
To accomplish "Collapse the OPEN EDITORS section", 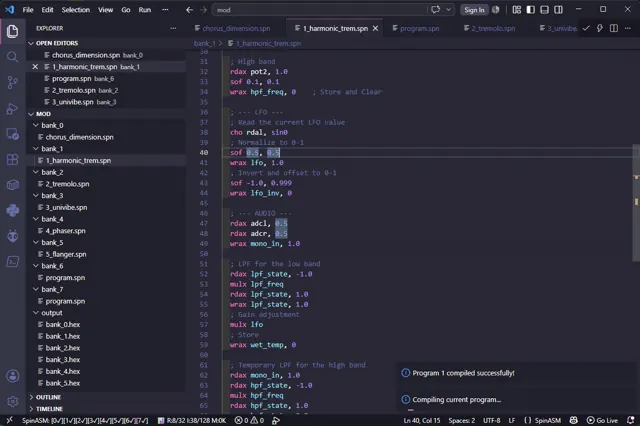I will (31, 43).
